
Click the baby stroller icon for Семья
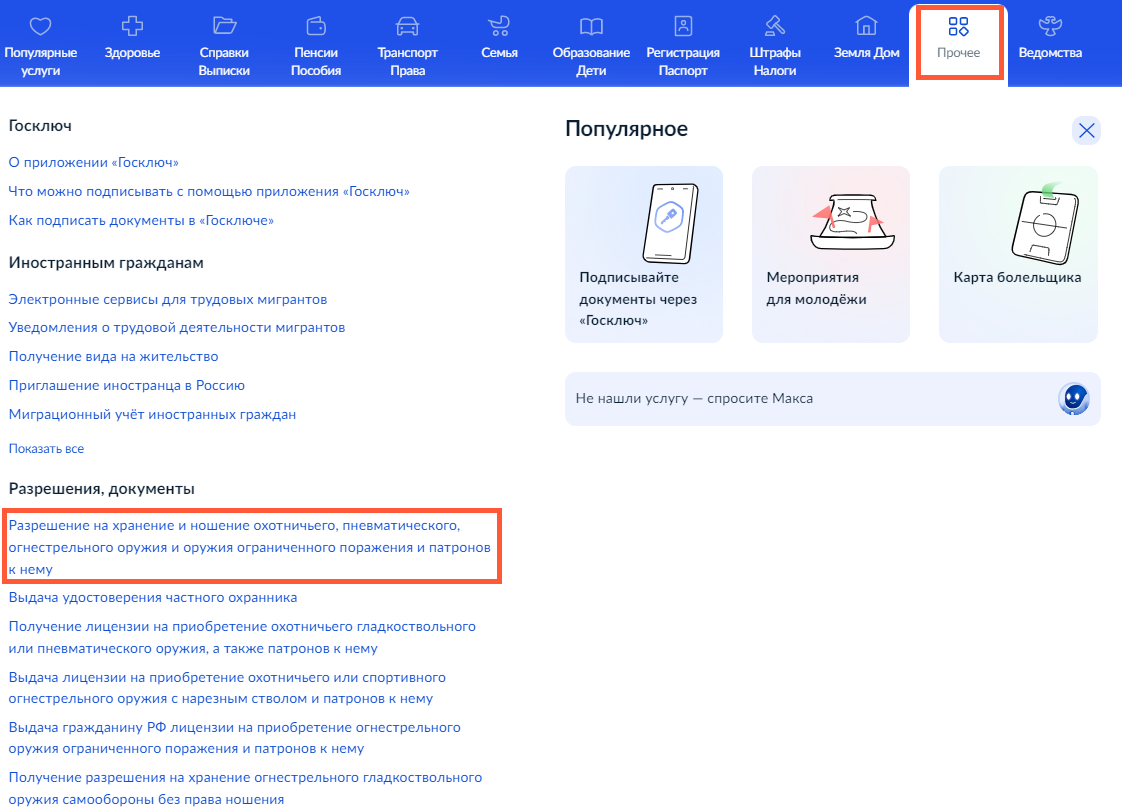tap(499, 26)
